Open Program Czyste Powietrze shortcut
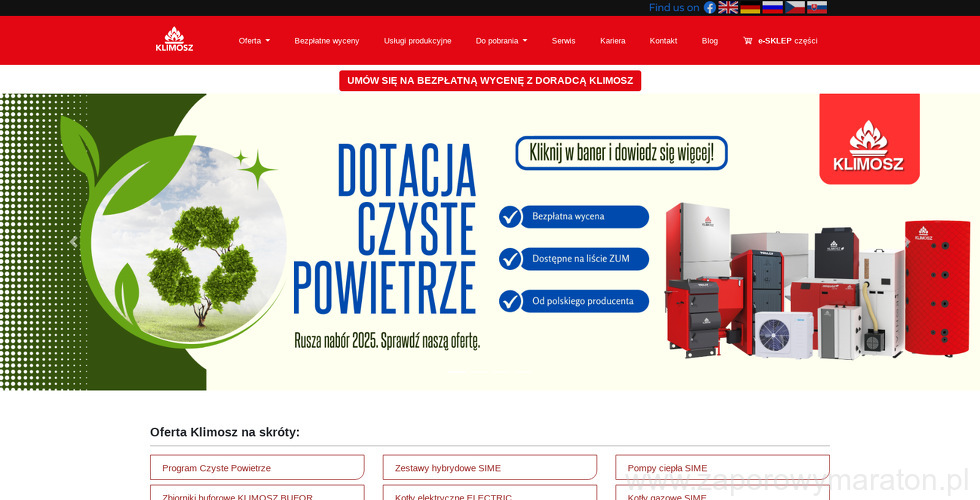 (x=257, y=468)
